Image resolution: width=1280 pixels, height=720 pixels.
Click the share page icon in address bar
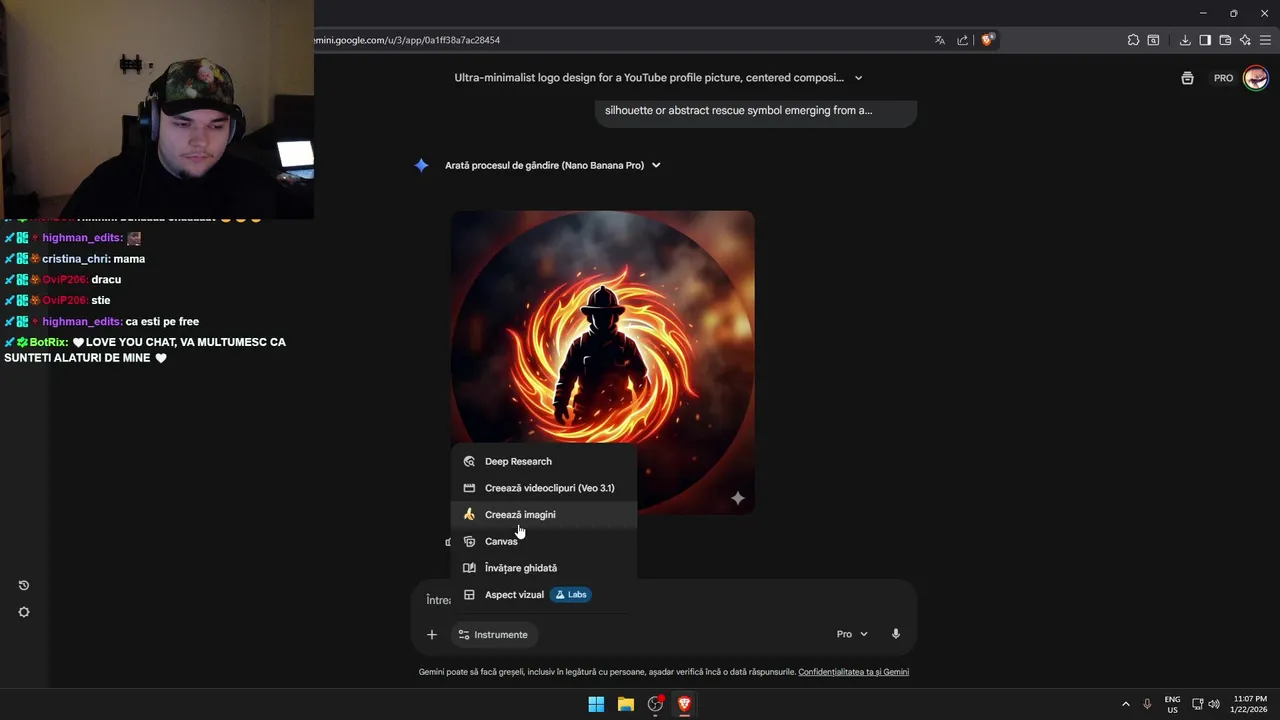click(x=963, y=40)
